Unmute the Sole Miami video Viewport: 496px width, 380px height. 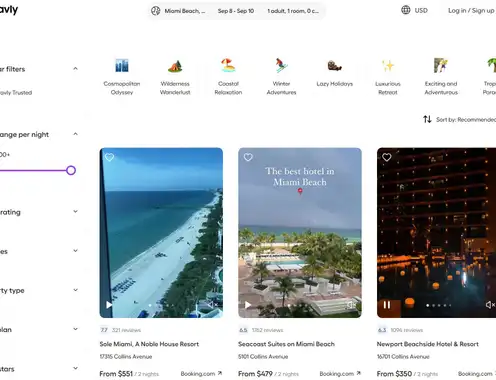point(212,305)
